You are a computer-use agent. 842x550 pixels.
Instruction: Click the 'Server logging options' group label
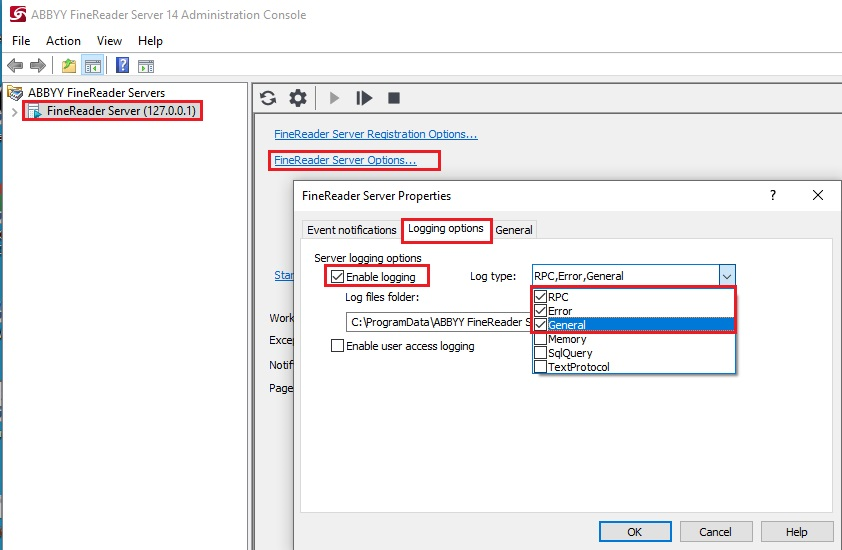point(368,258)
